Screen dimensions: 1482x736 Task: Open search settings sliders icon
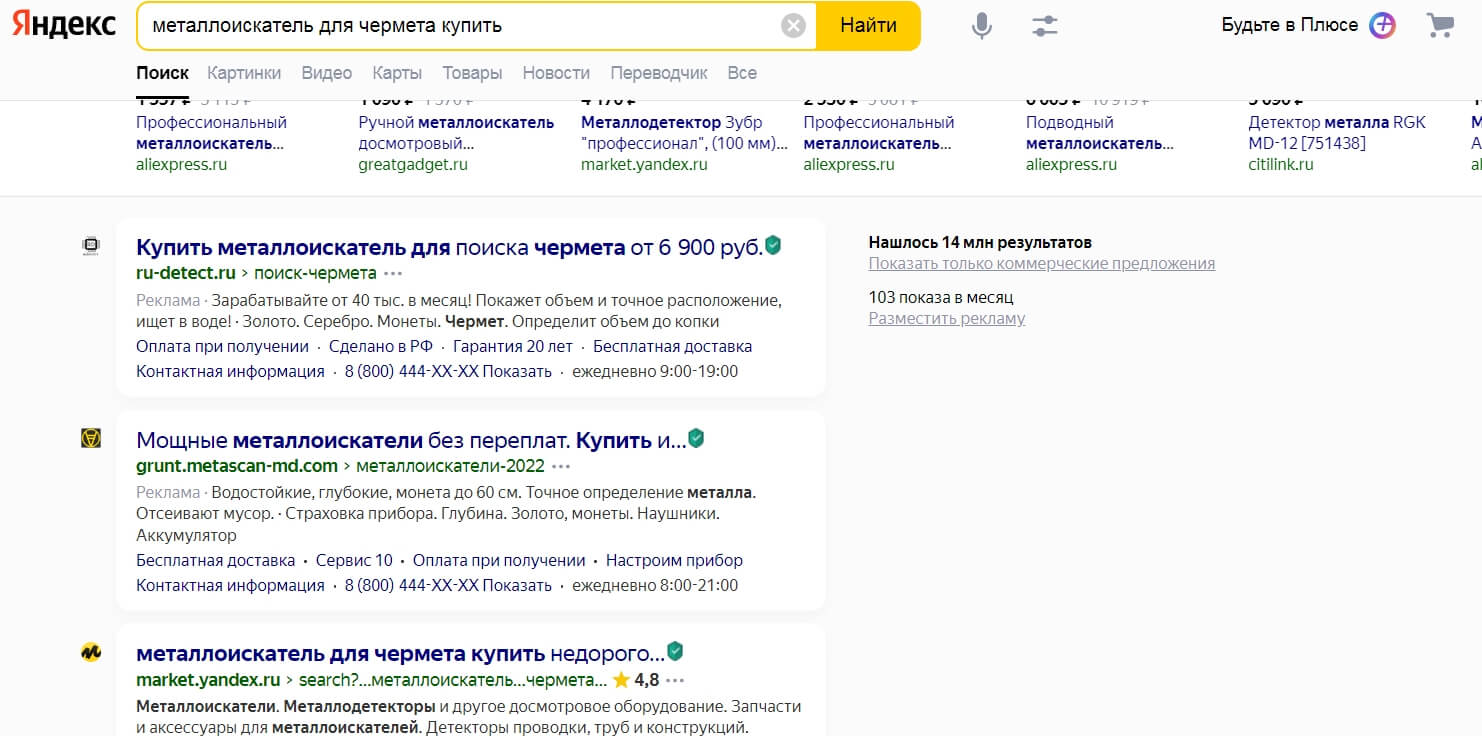[1045, 26]
